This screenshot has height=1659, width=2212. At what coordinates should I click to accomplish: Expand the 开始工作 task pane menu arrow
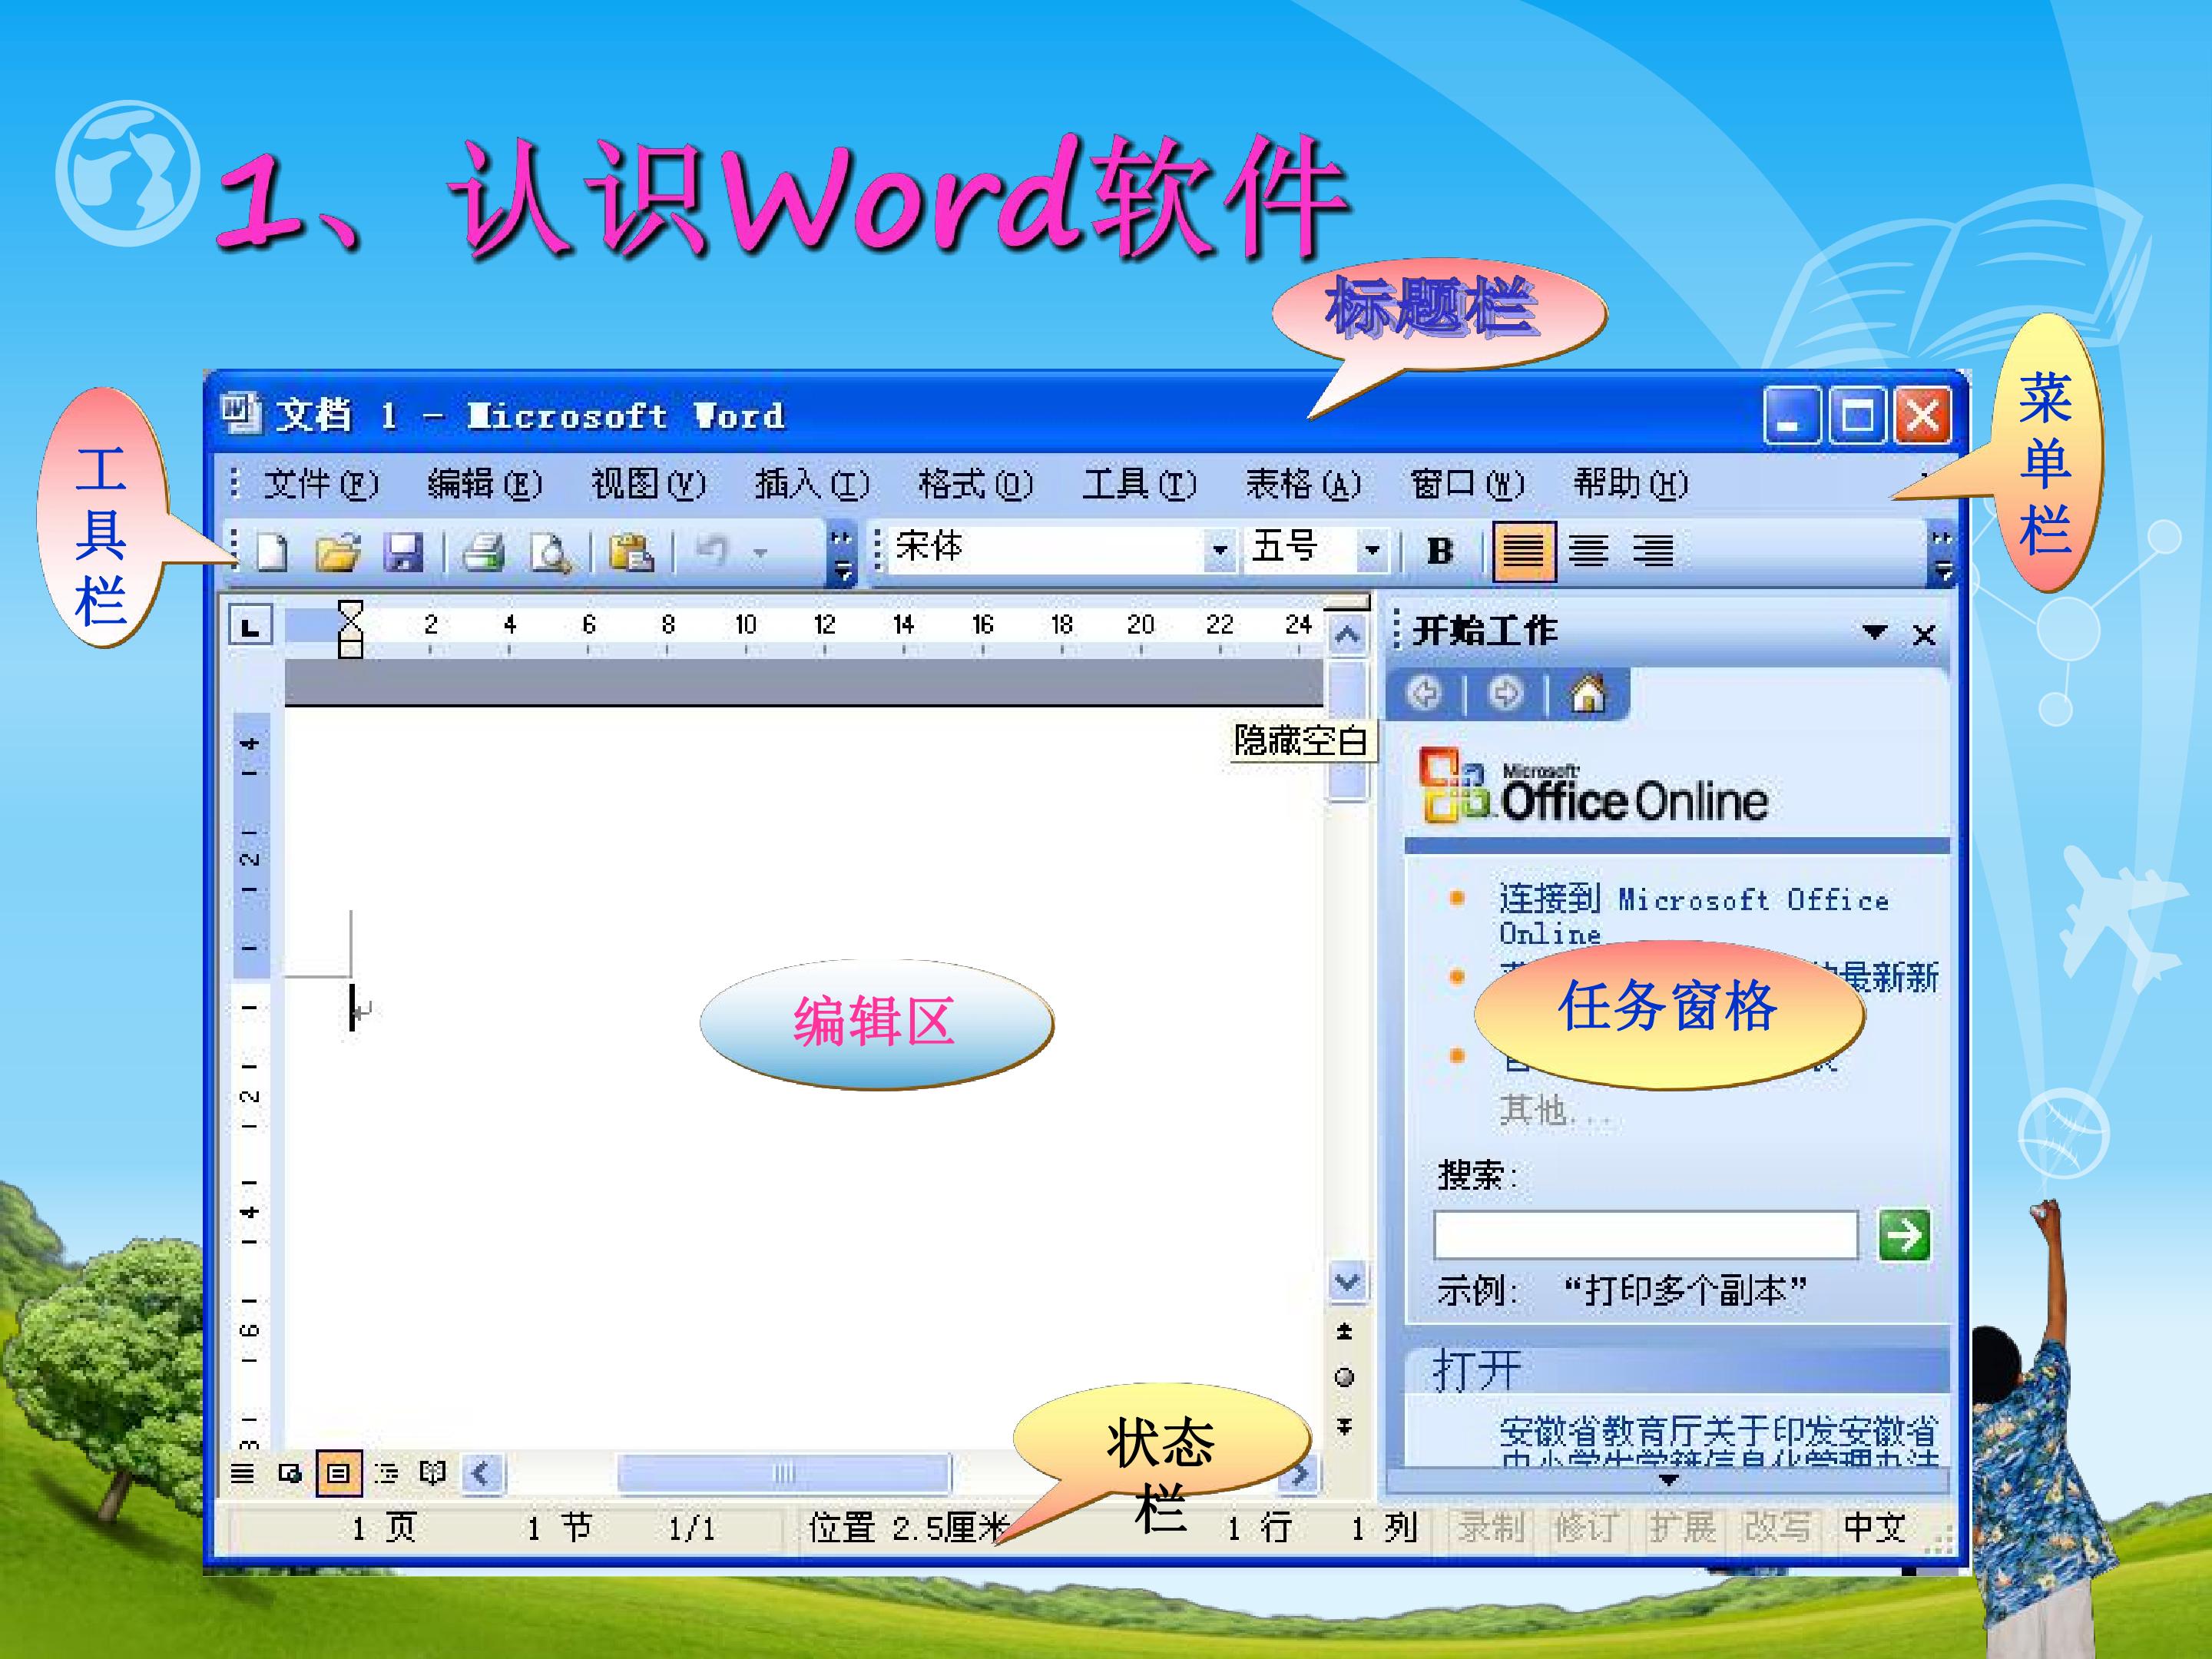coord(1874,632)
